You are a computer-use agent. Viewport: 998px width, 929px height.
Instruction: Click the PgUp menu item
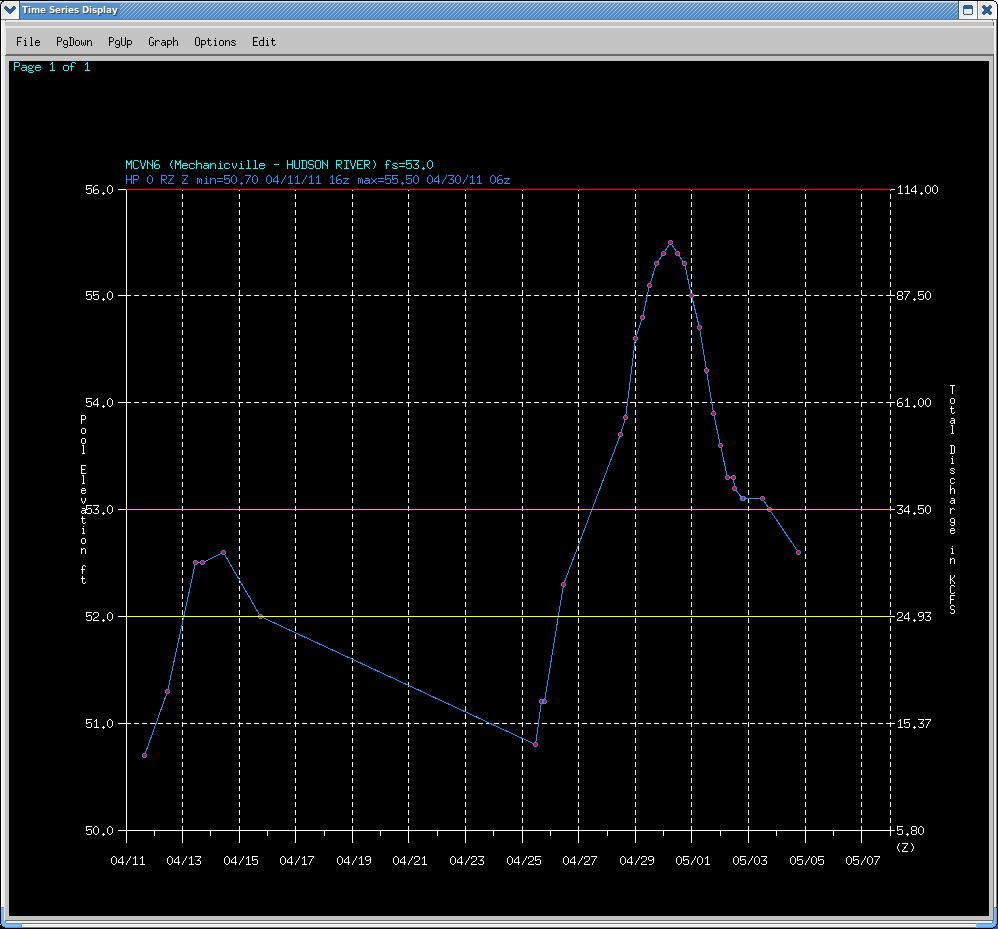click(x=120, y=42)
